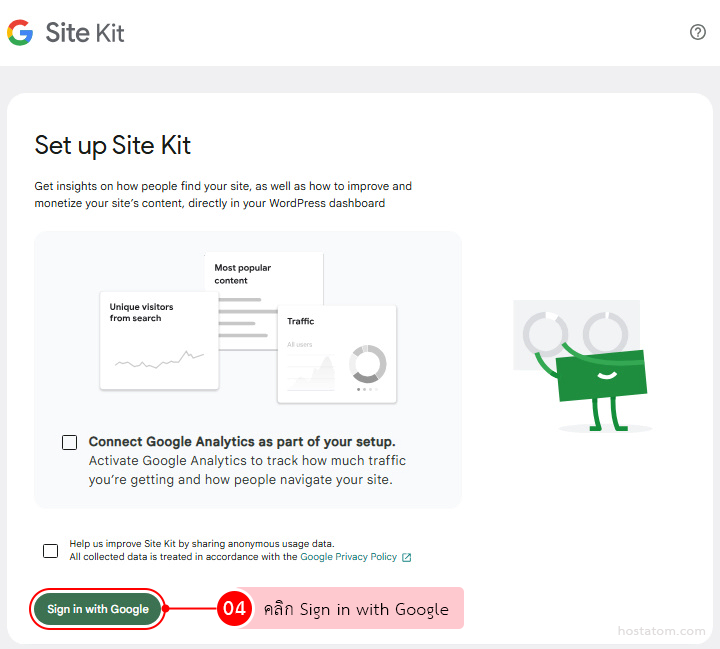
Task: Click the help question mark icon
Action: [x=698, y=32]
